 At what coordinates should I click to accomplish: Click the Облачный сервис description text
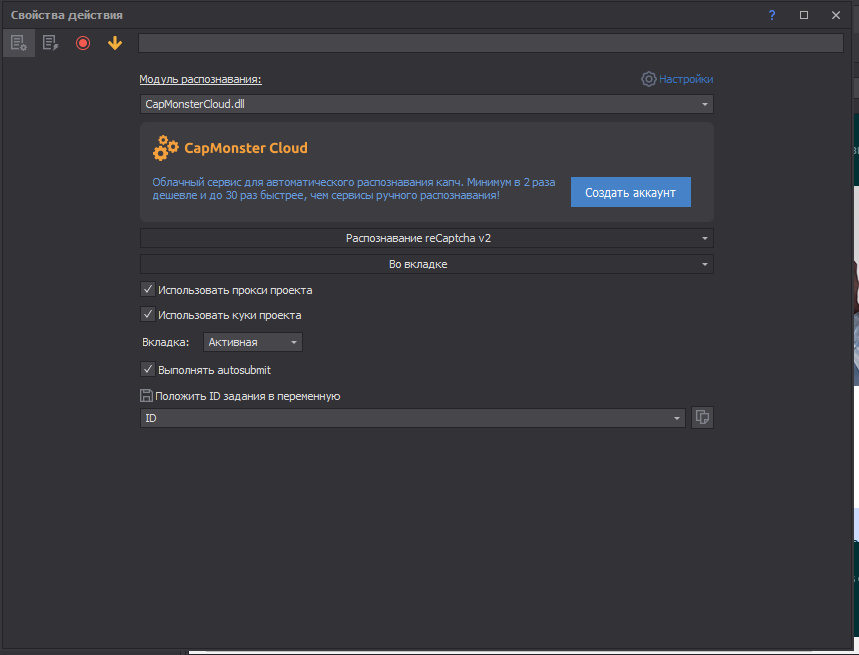[354, 189]
